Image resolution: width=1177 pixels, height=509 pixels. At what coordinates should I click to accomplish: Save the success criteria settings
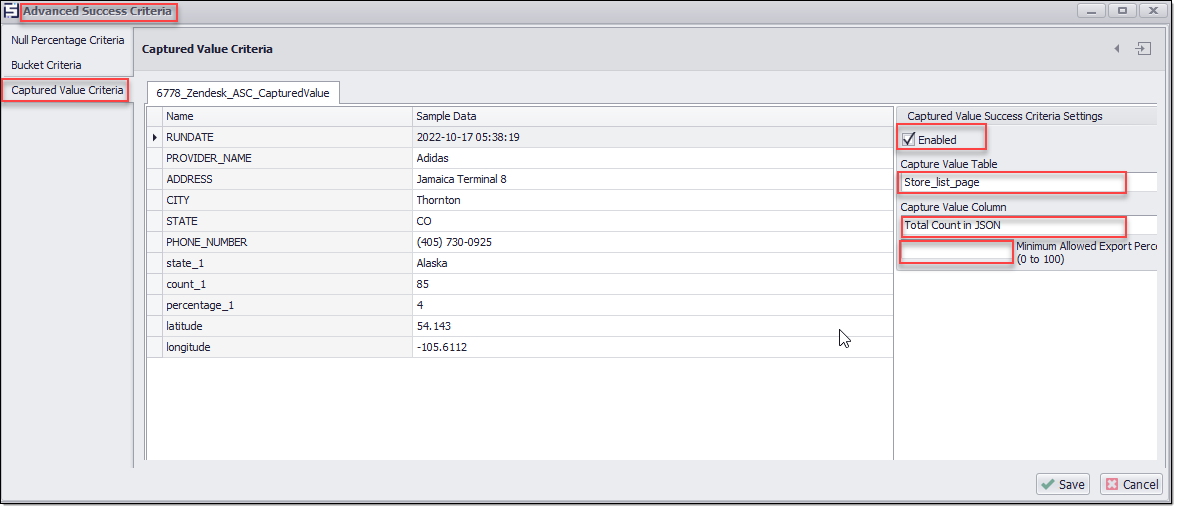1062,484
